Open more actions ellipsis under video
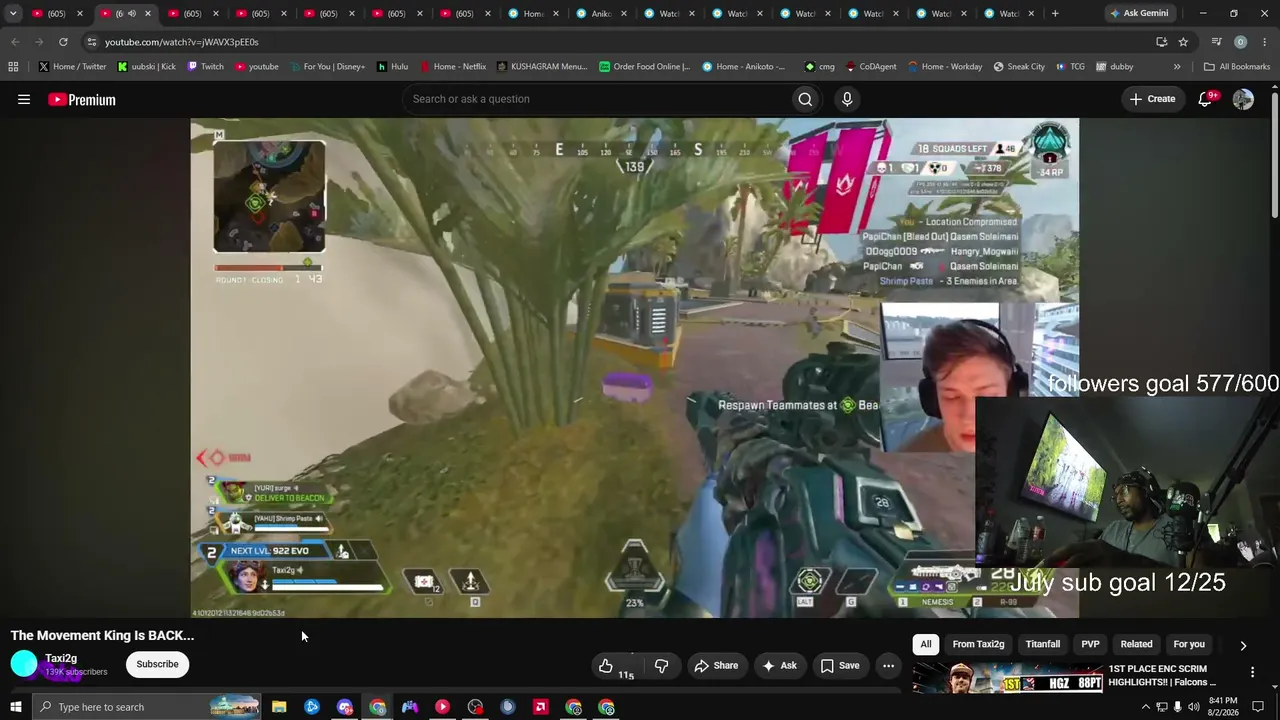 [888, 665]
